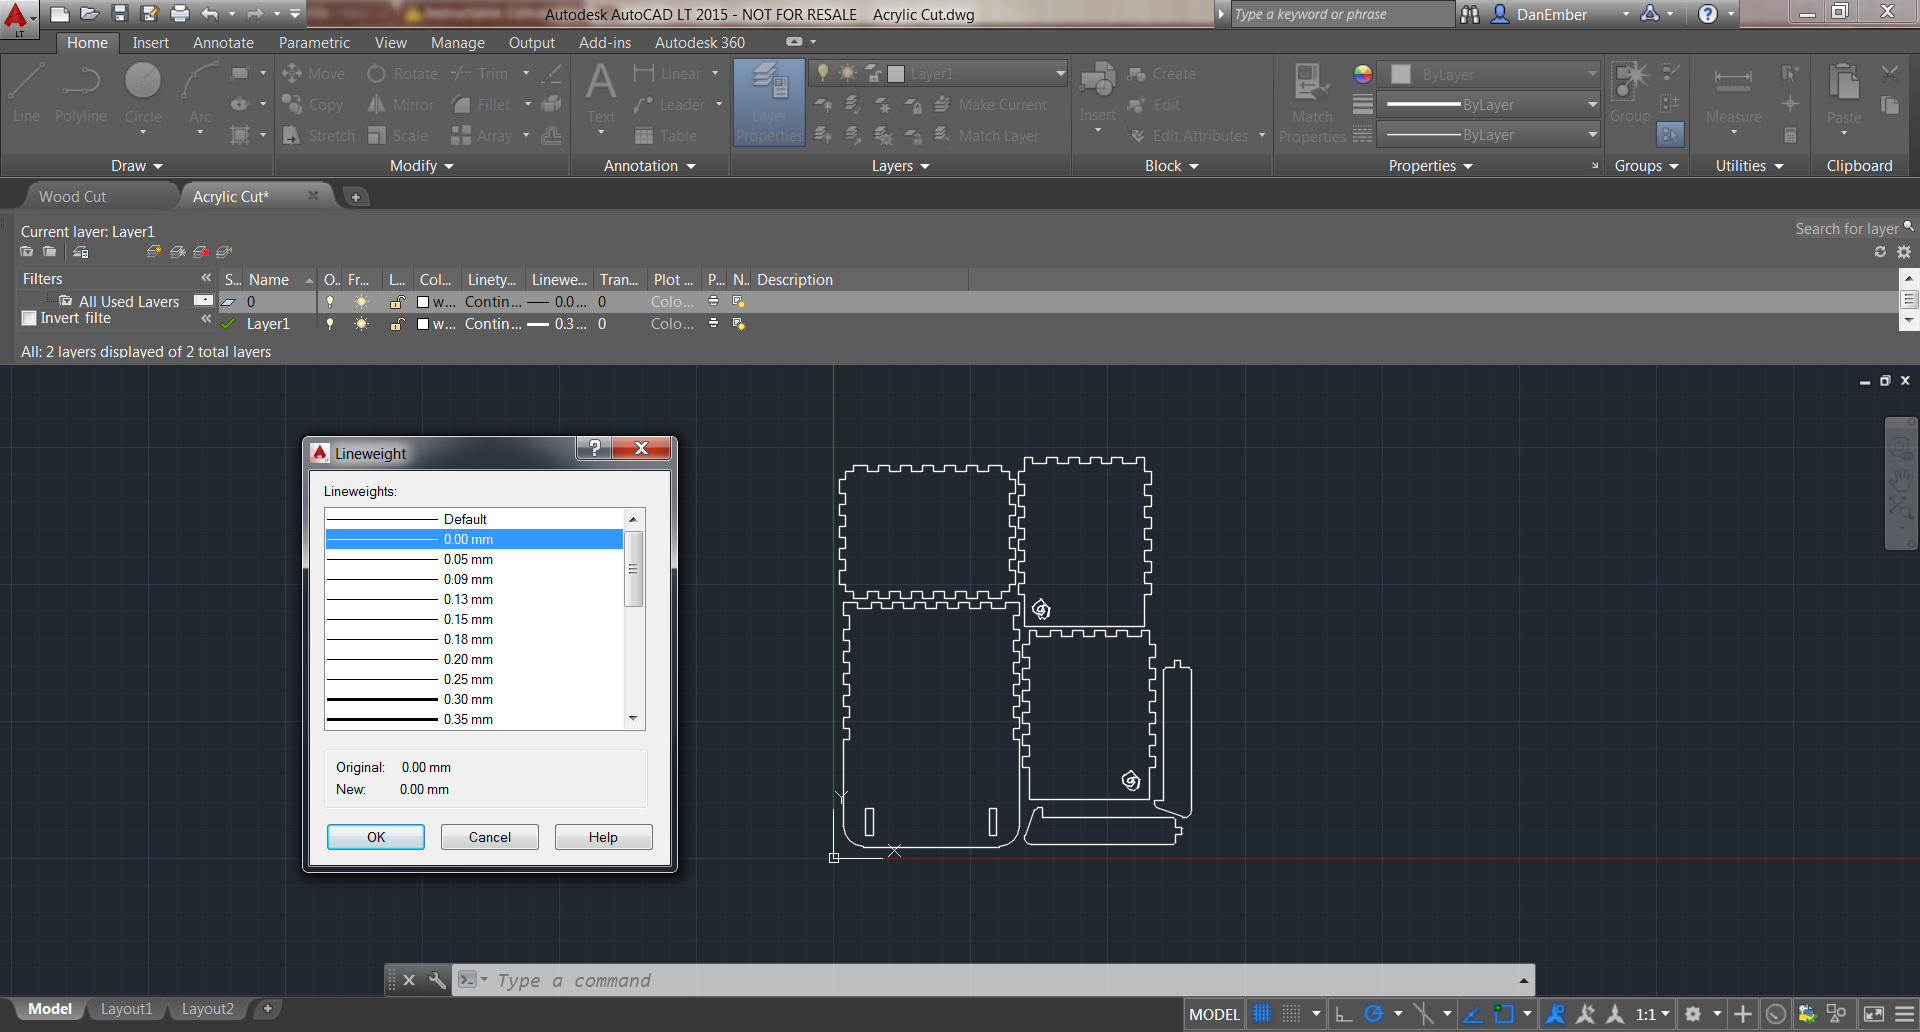The width and height of the screenshot is (1920, 1032).
Task: Open annotation scale 1:1 dropdown
Action: (1652, 1014)
